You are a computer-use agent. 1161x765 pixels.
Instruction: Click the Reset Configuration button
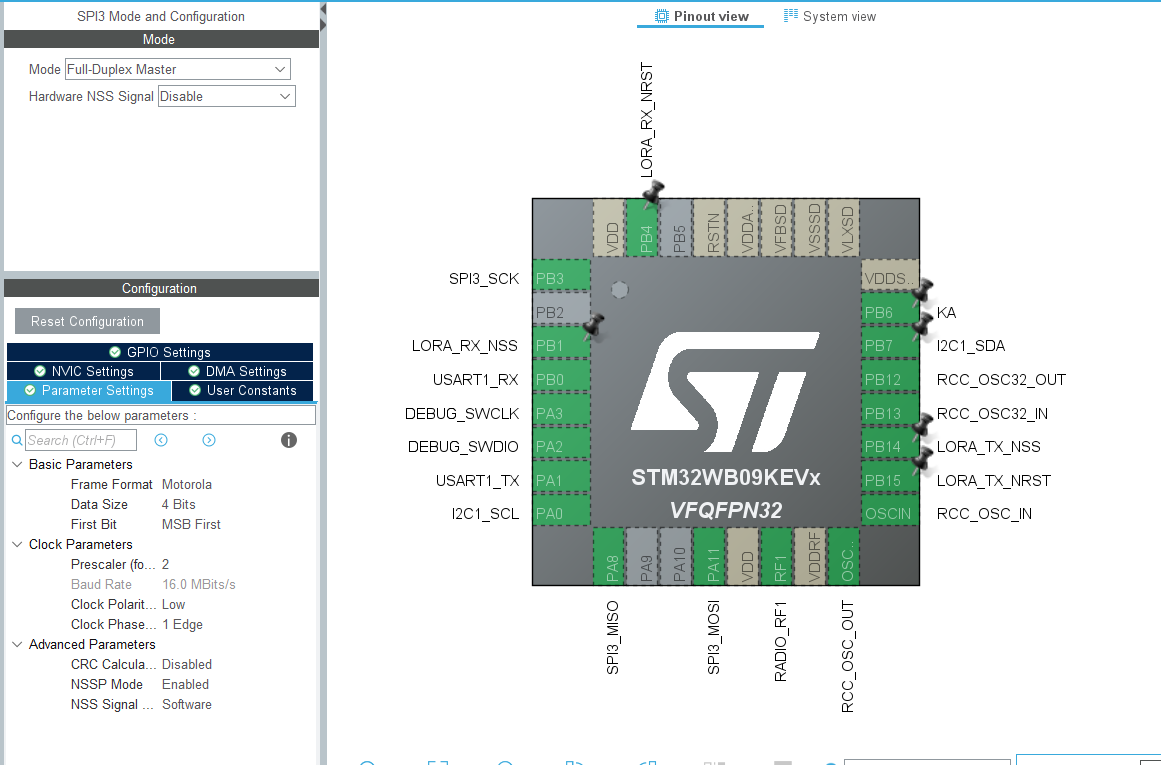[x=87, y=320]
